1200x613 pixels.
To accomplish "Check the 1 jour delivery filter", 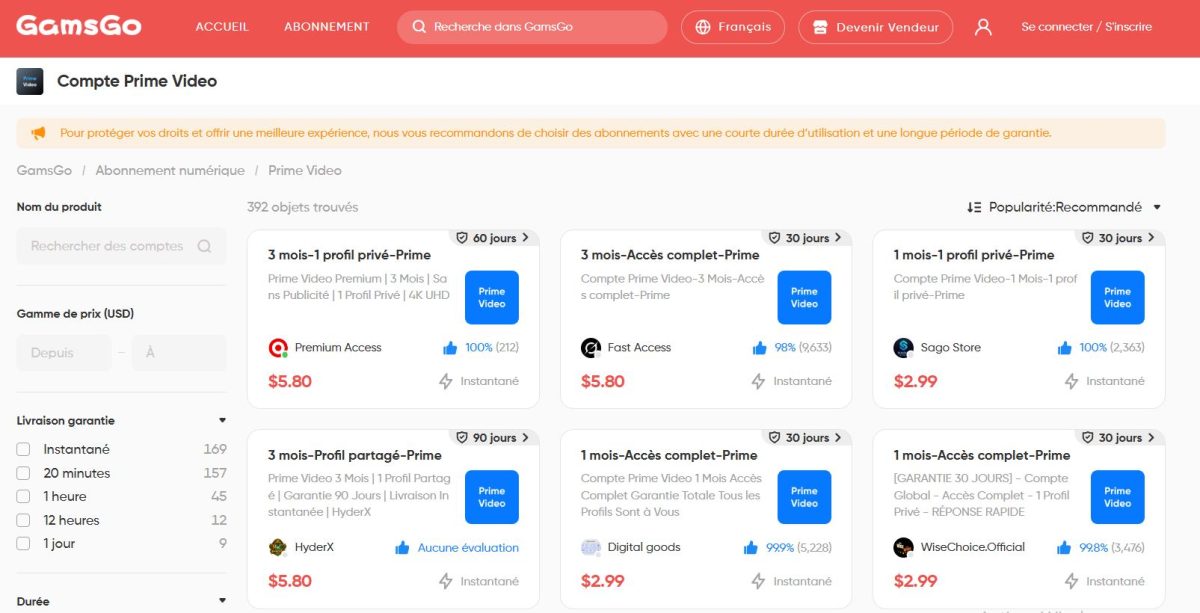I will (x=23, y=544).
